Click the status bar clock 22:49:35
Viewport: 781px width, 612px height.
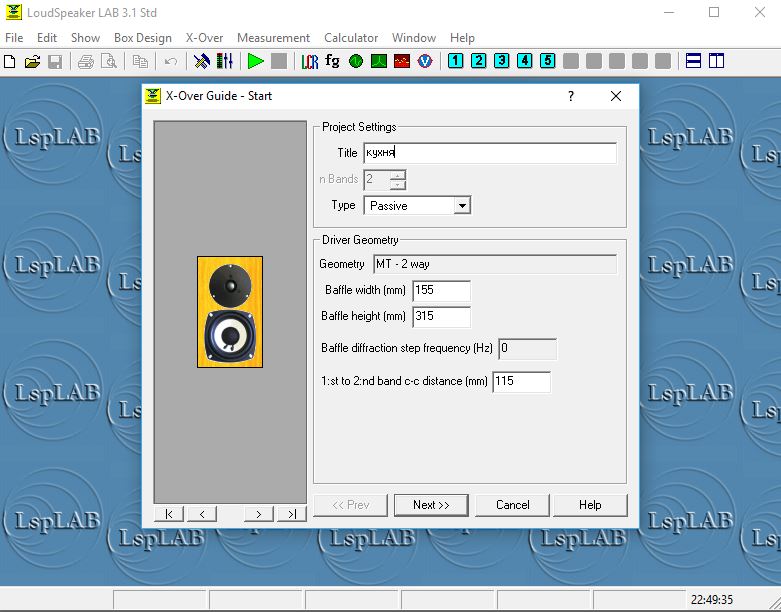pyautogui.click(x=711, y=600)
